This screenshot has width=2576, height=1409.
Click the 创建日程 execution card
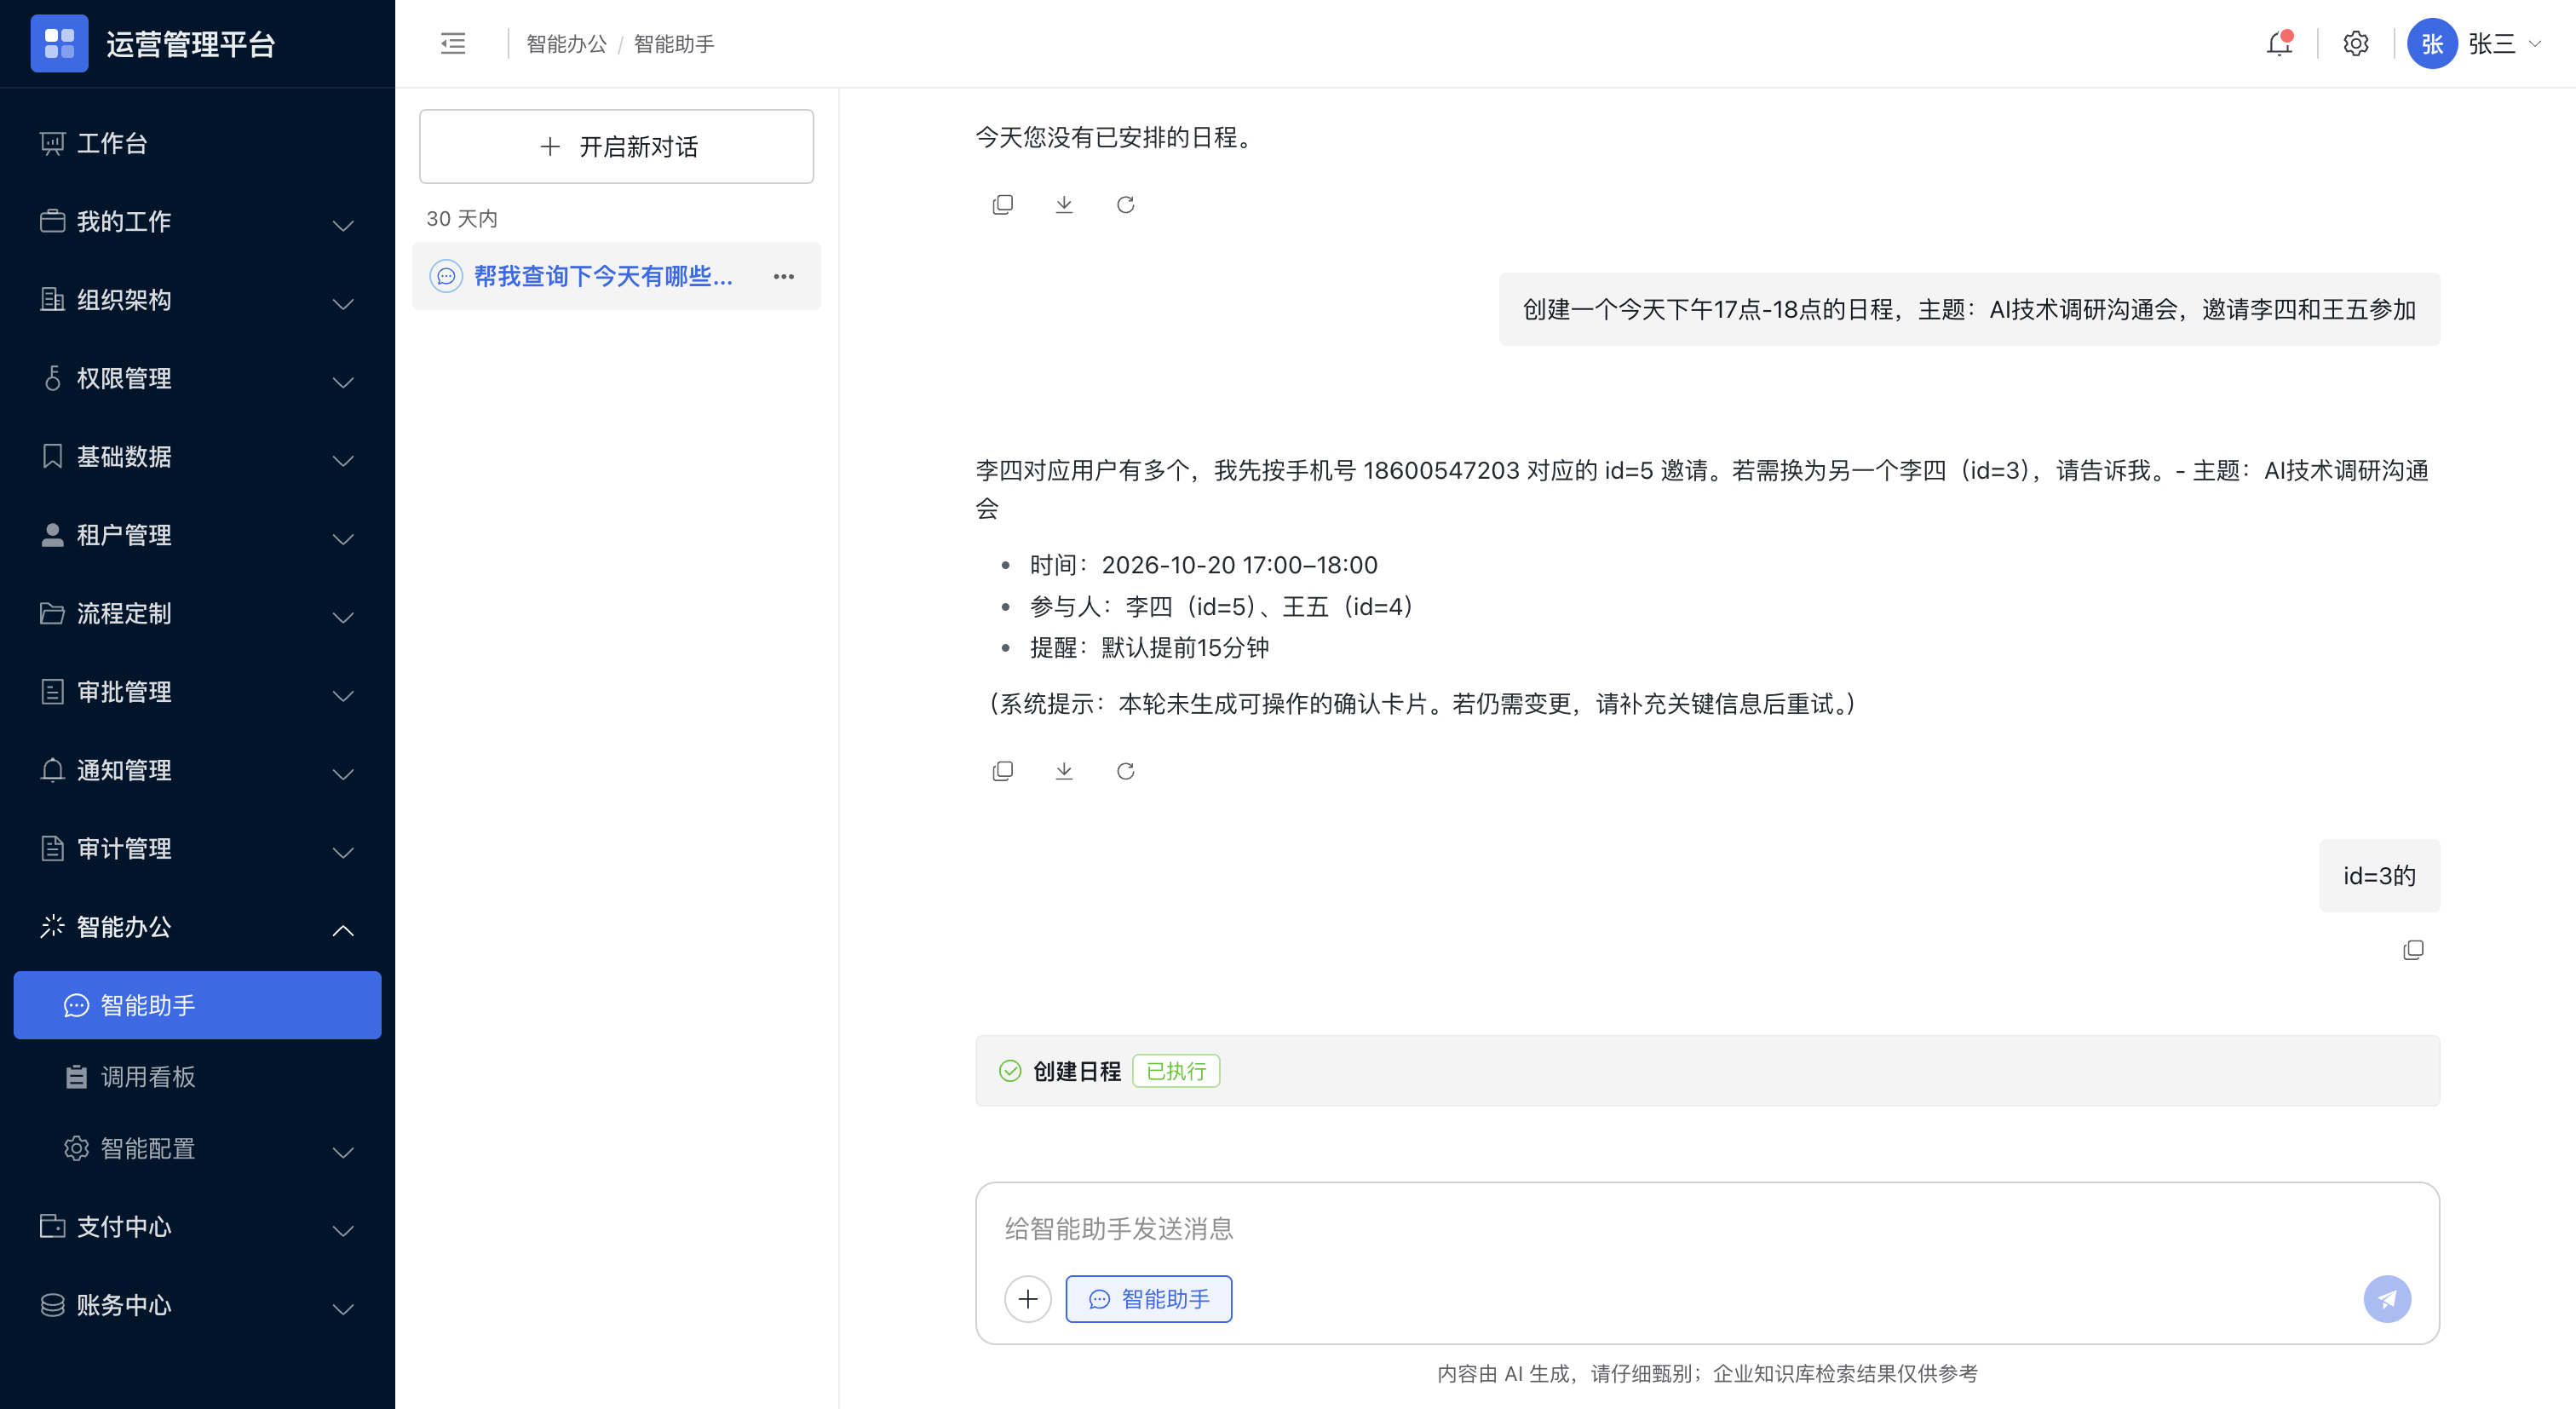[1707, 1070]
